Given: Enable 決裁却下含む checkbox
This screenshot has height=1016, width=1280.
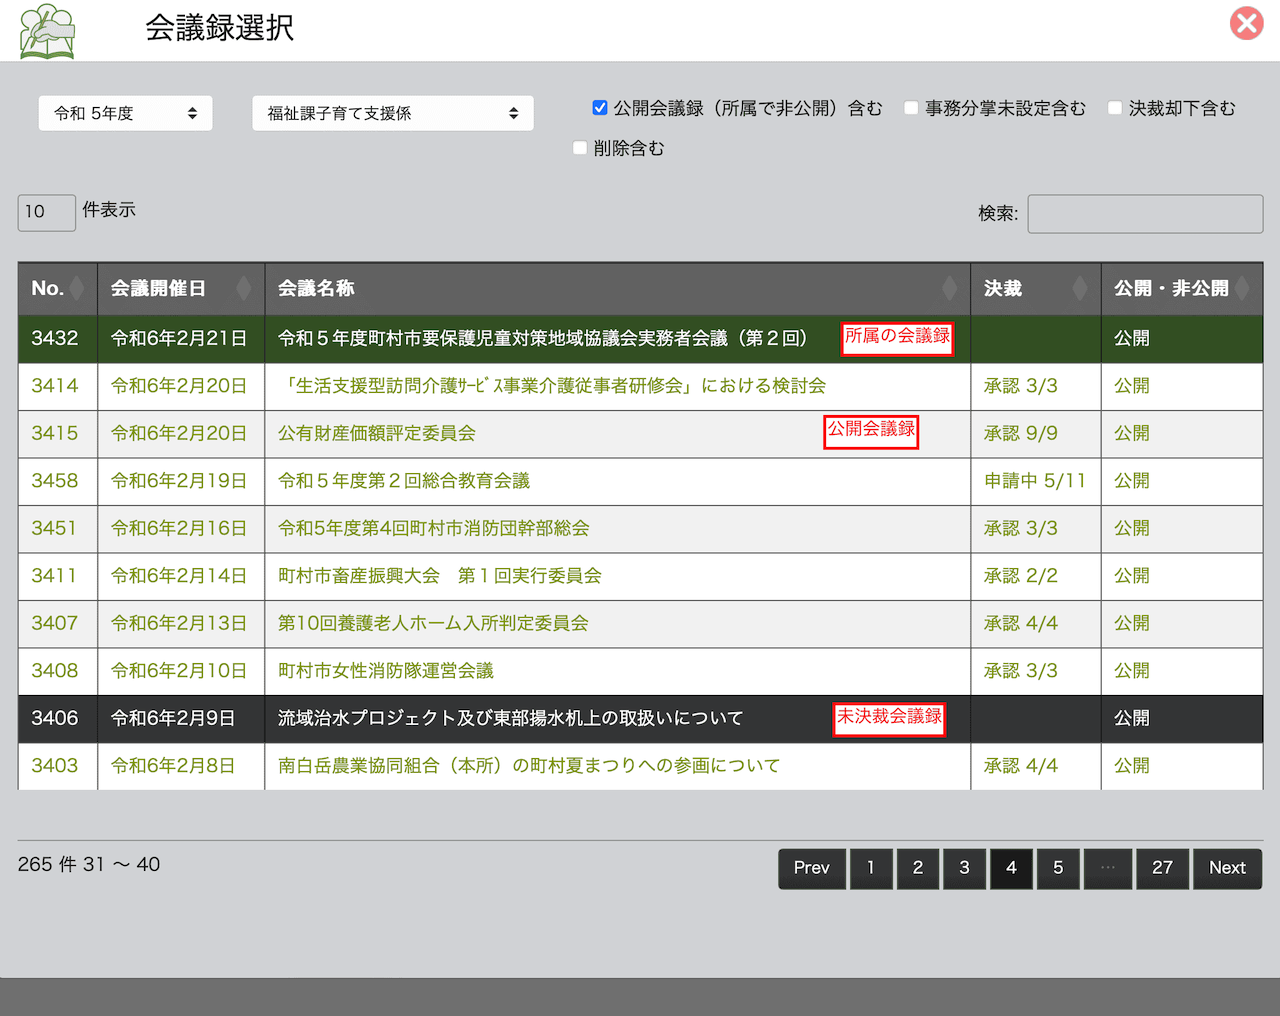Looking at the screenshot, I should tap(1115, 108).
